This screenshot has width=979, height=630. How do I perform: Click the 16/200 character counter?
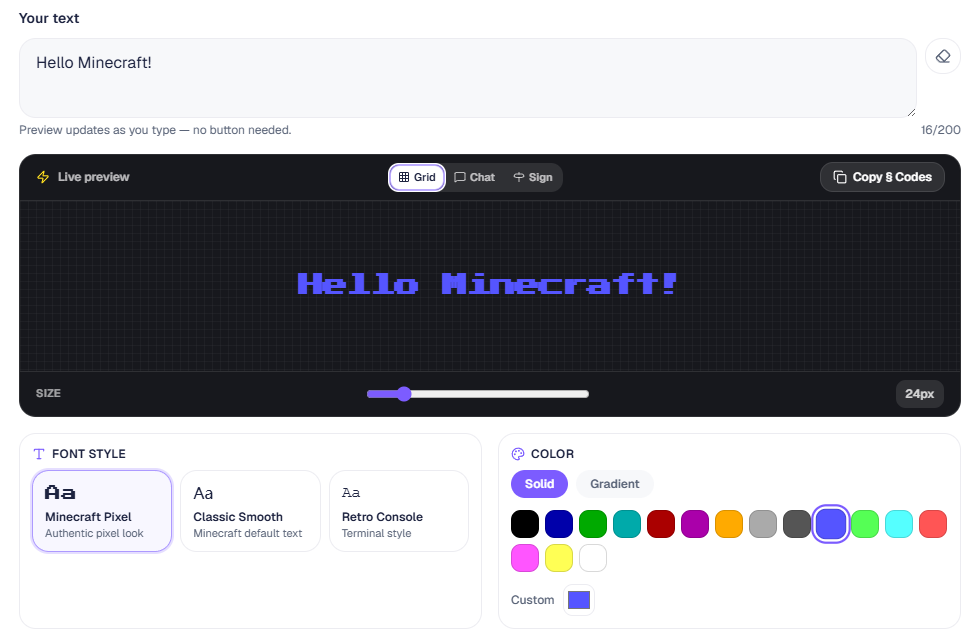tap(940, 130)
